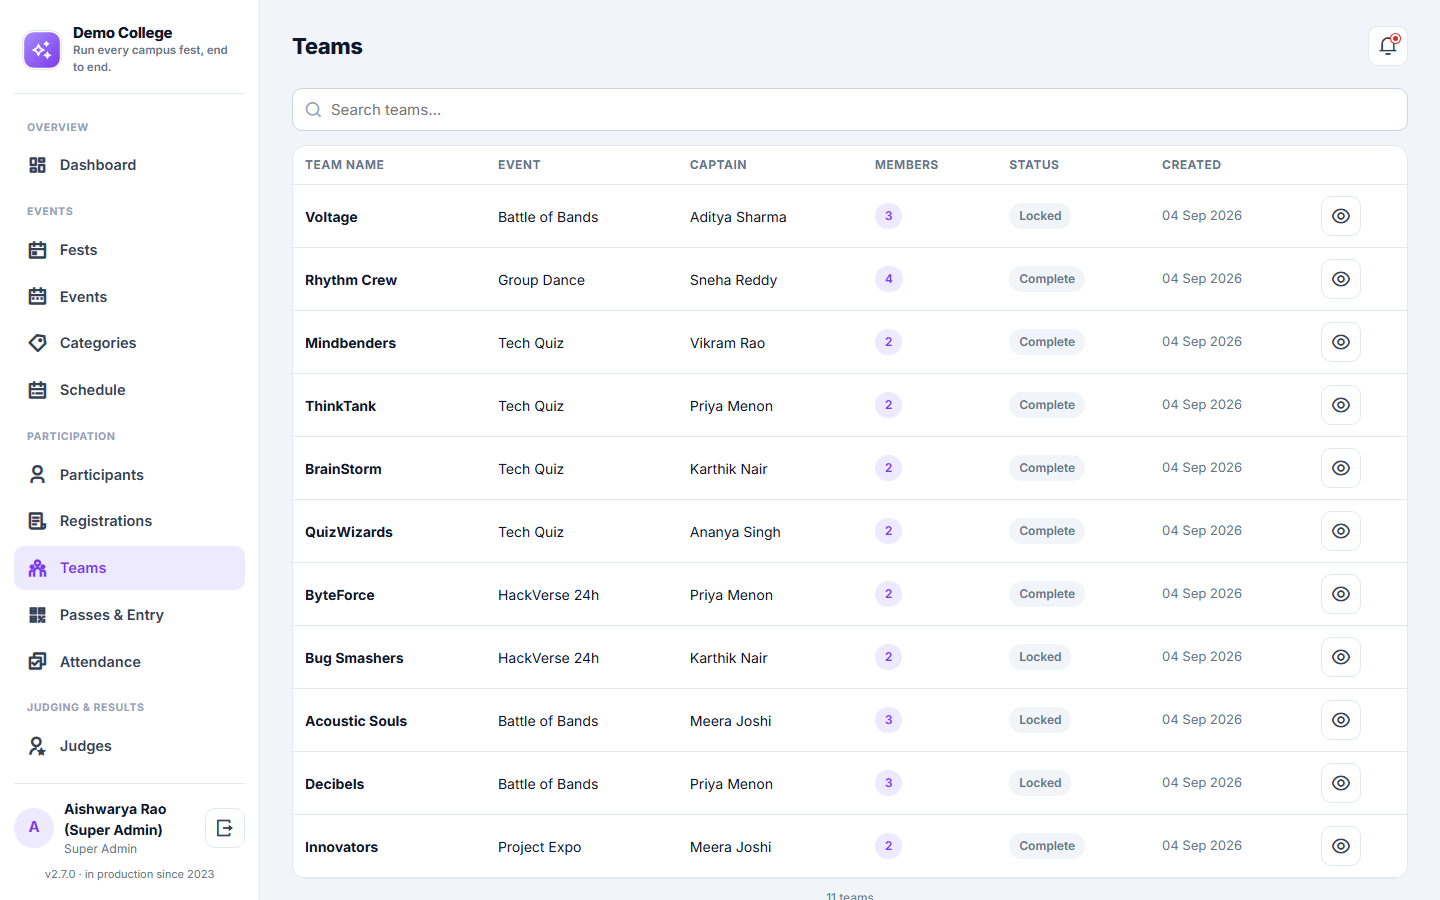Open the Participants page
The height and width of the screenshot is (900, 1440).
[x=129, y=475]
